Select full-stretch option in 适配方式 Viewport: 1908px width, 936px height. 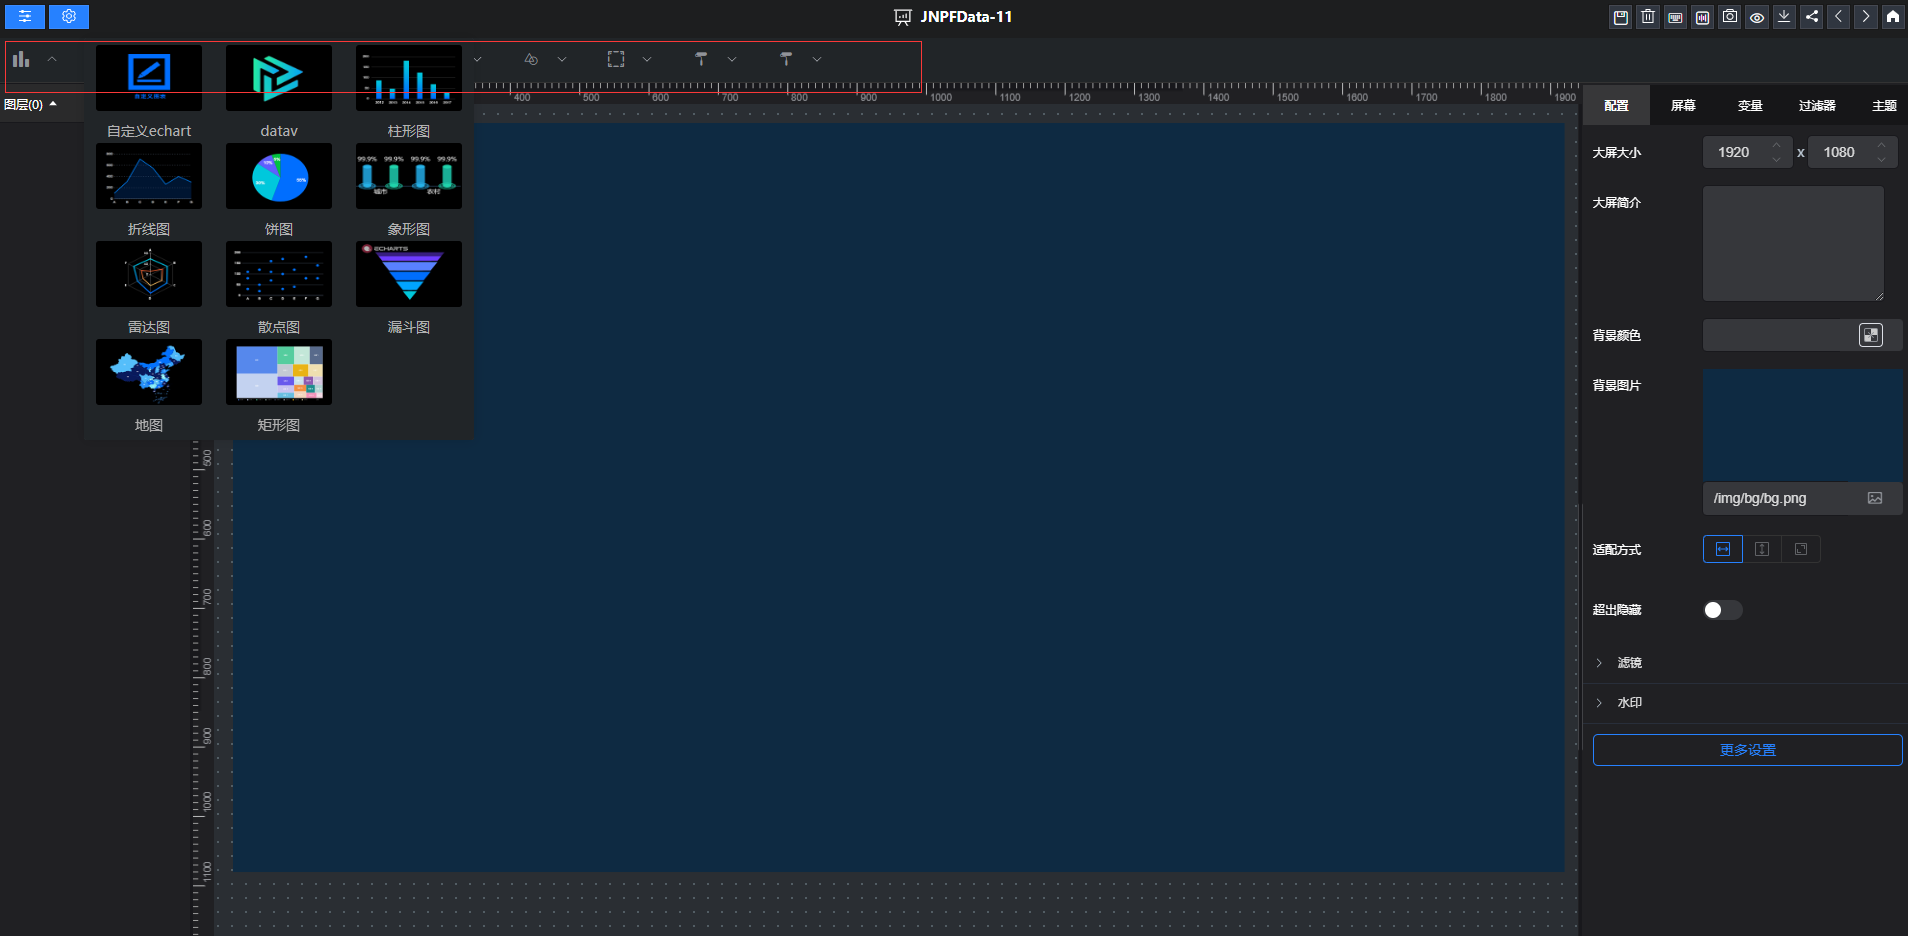coord(1801,549)
